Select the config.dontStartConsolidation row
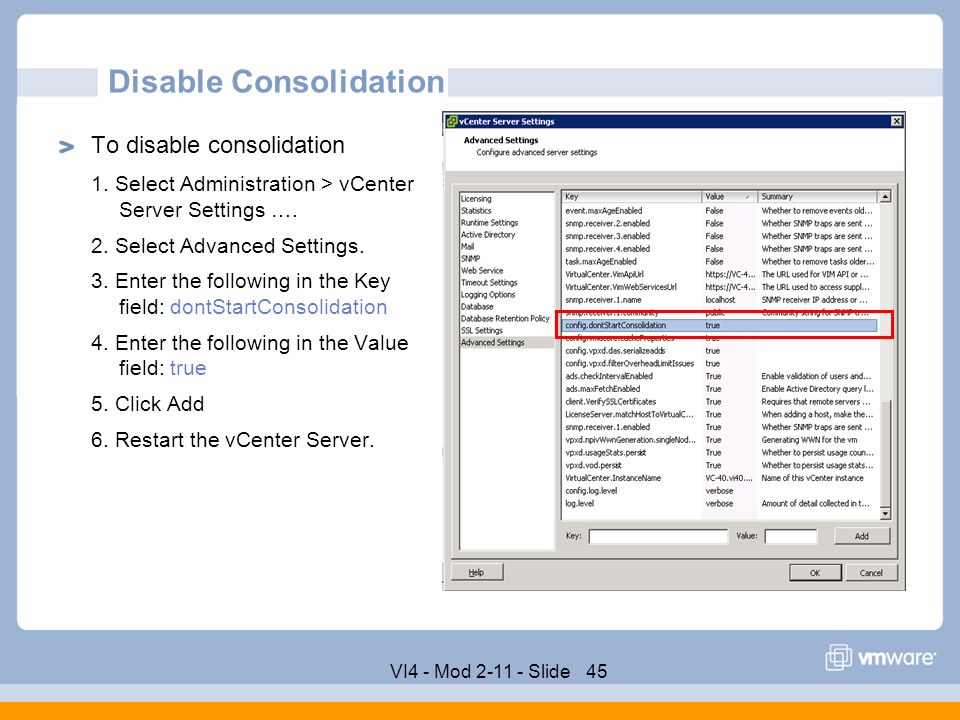Screen dimensions: 960x720 pyautogui.click(x=720, y=325)
